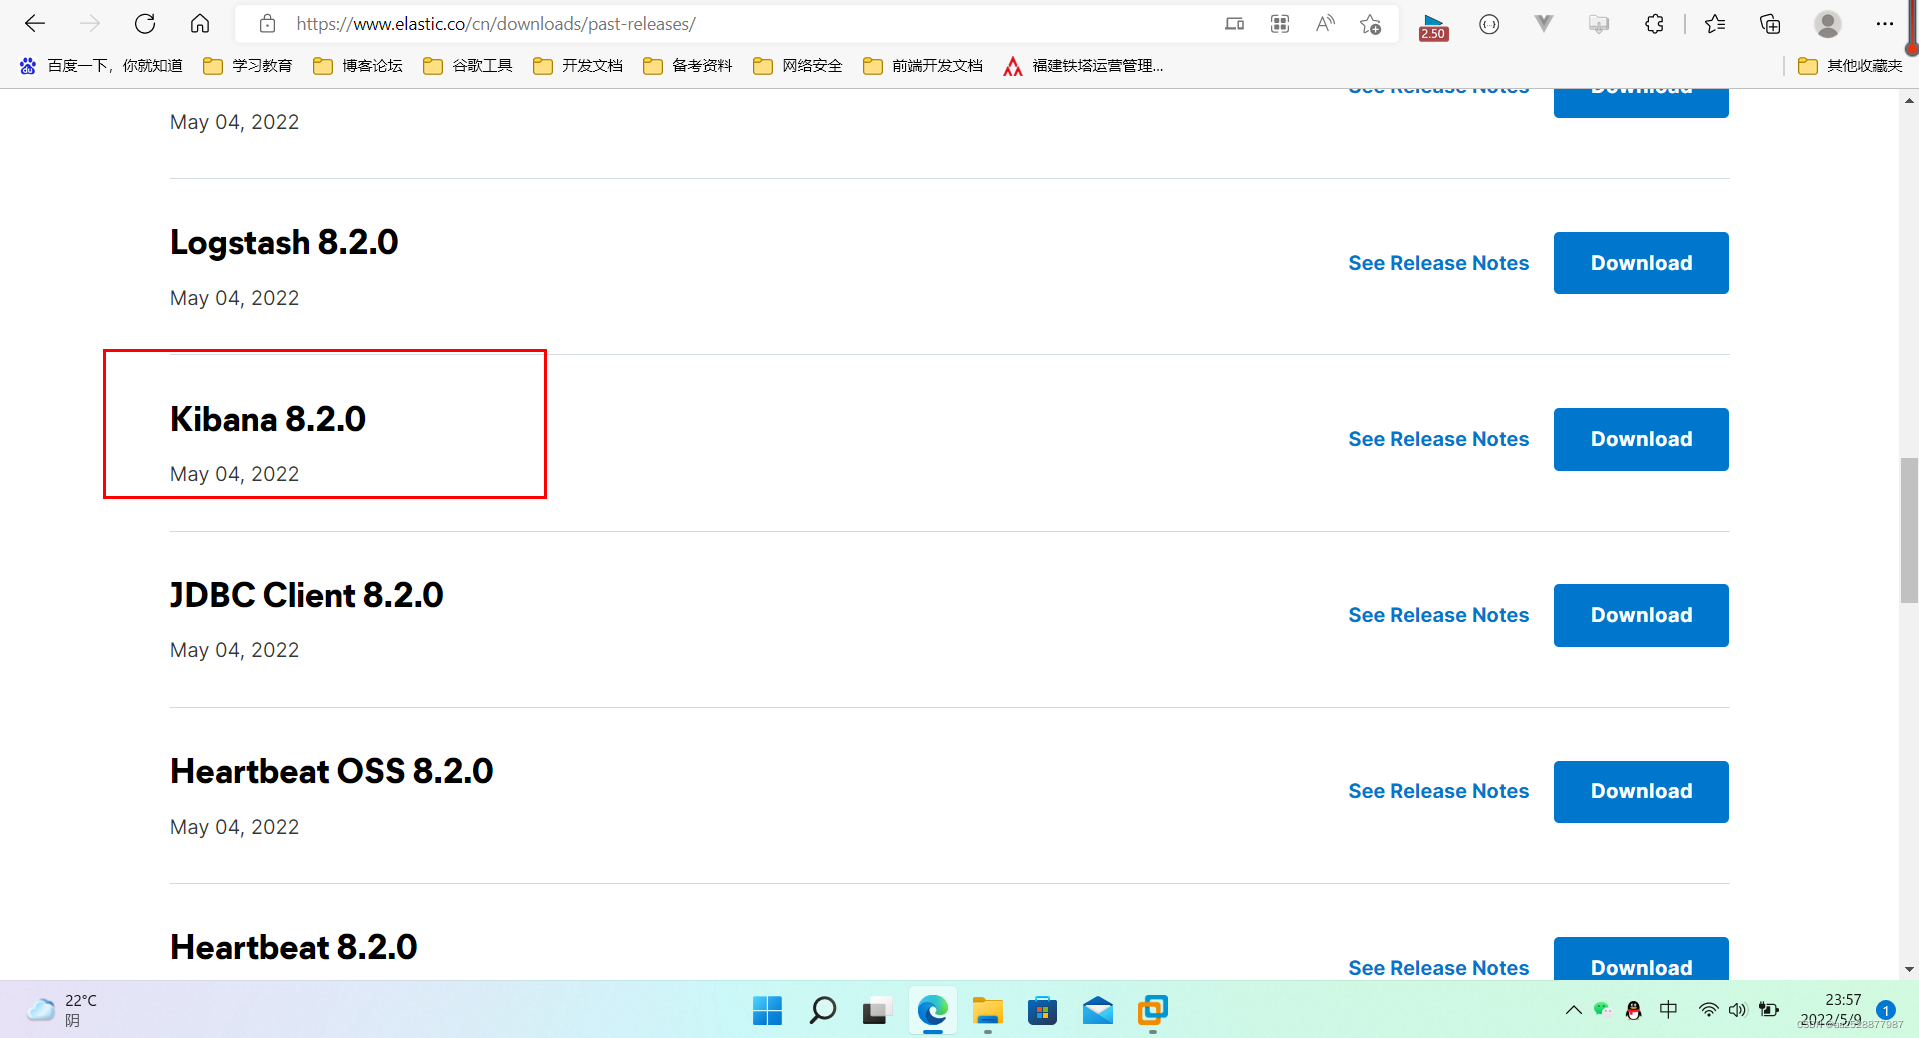Open the 前端开发文档 bookmark folder
Screen dimensions: 1919x1038
pyautogui.click(x=922, y=66)
